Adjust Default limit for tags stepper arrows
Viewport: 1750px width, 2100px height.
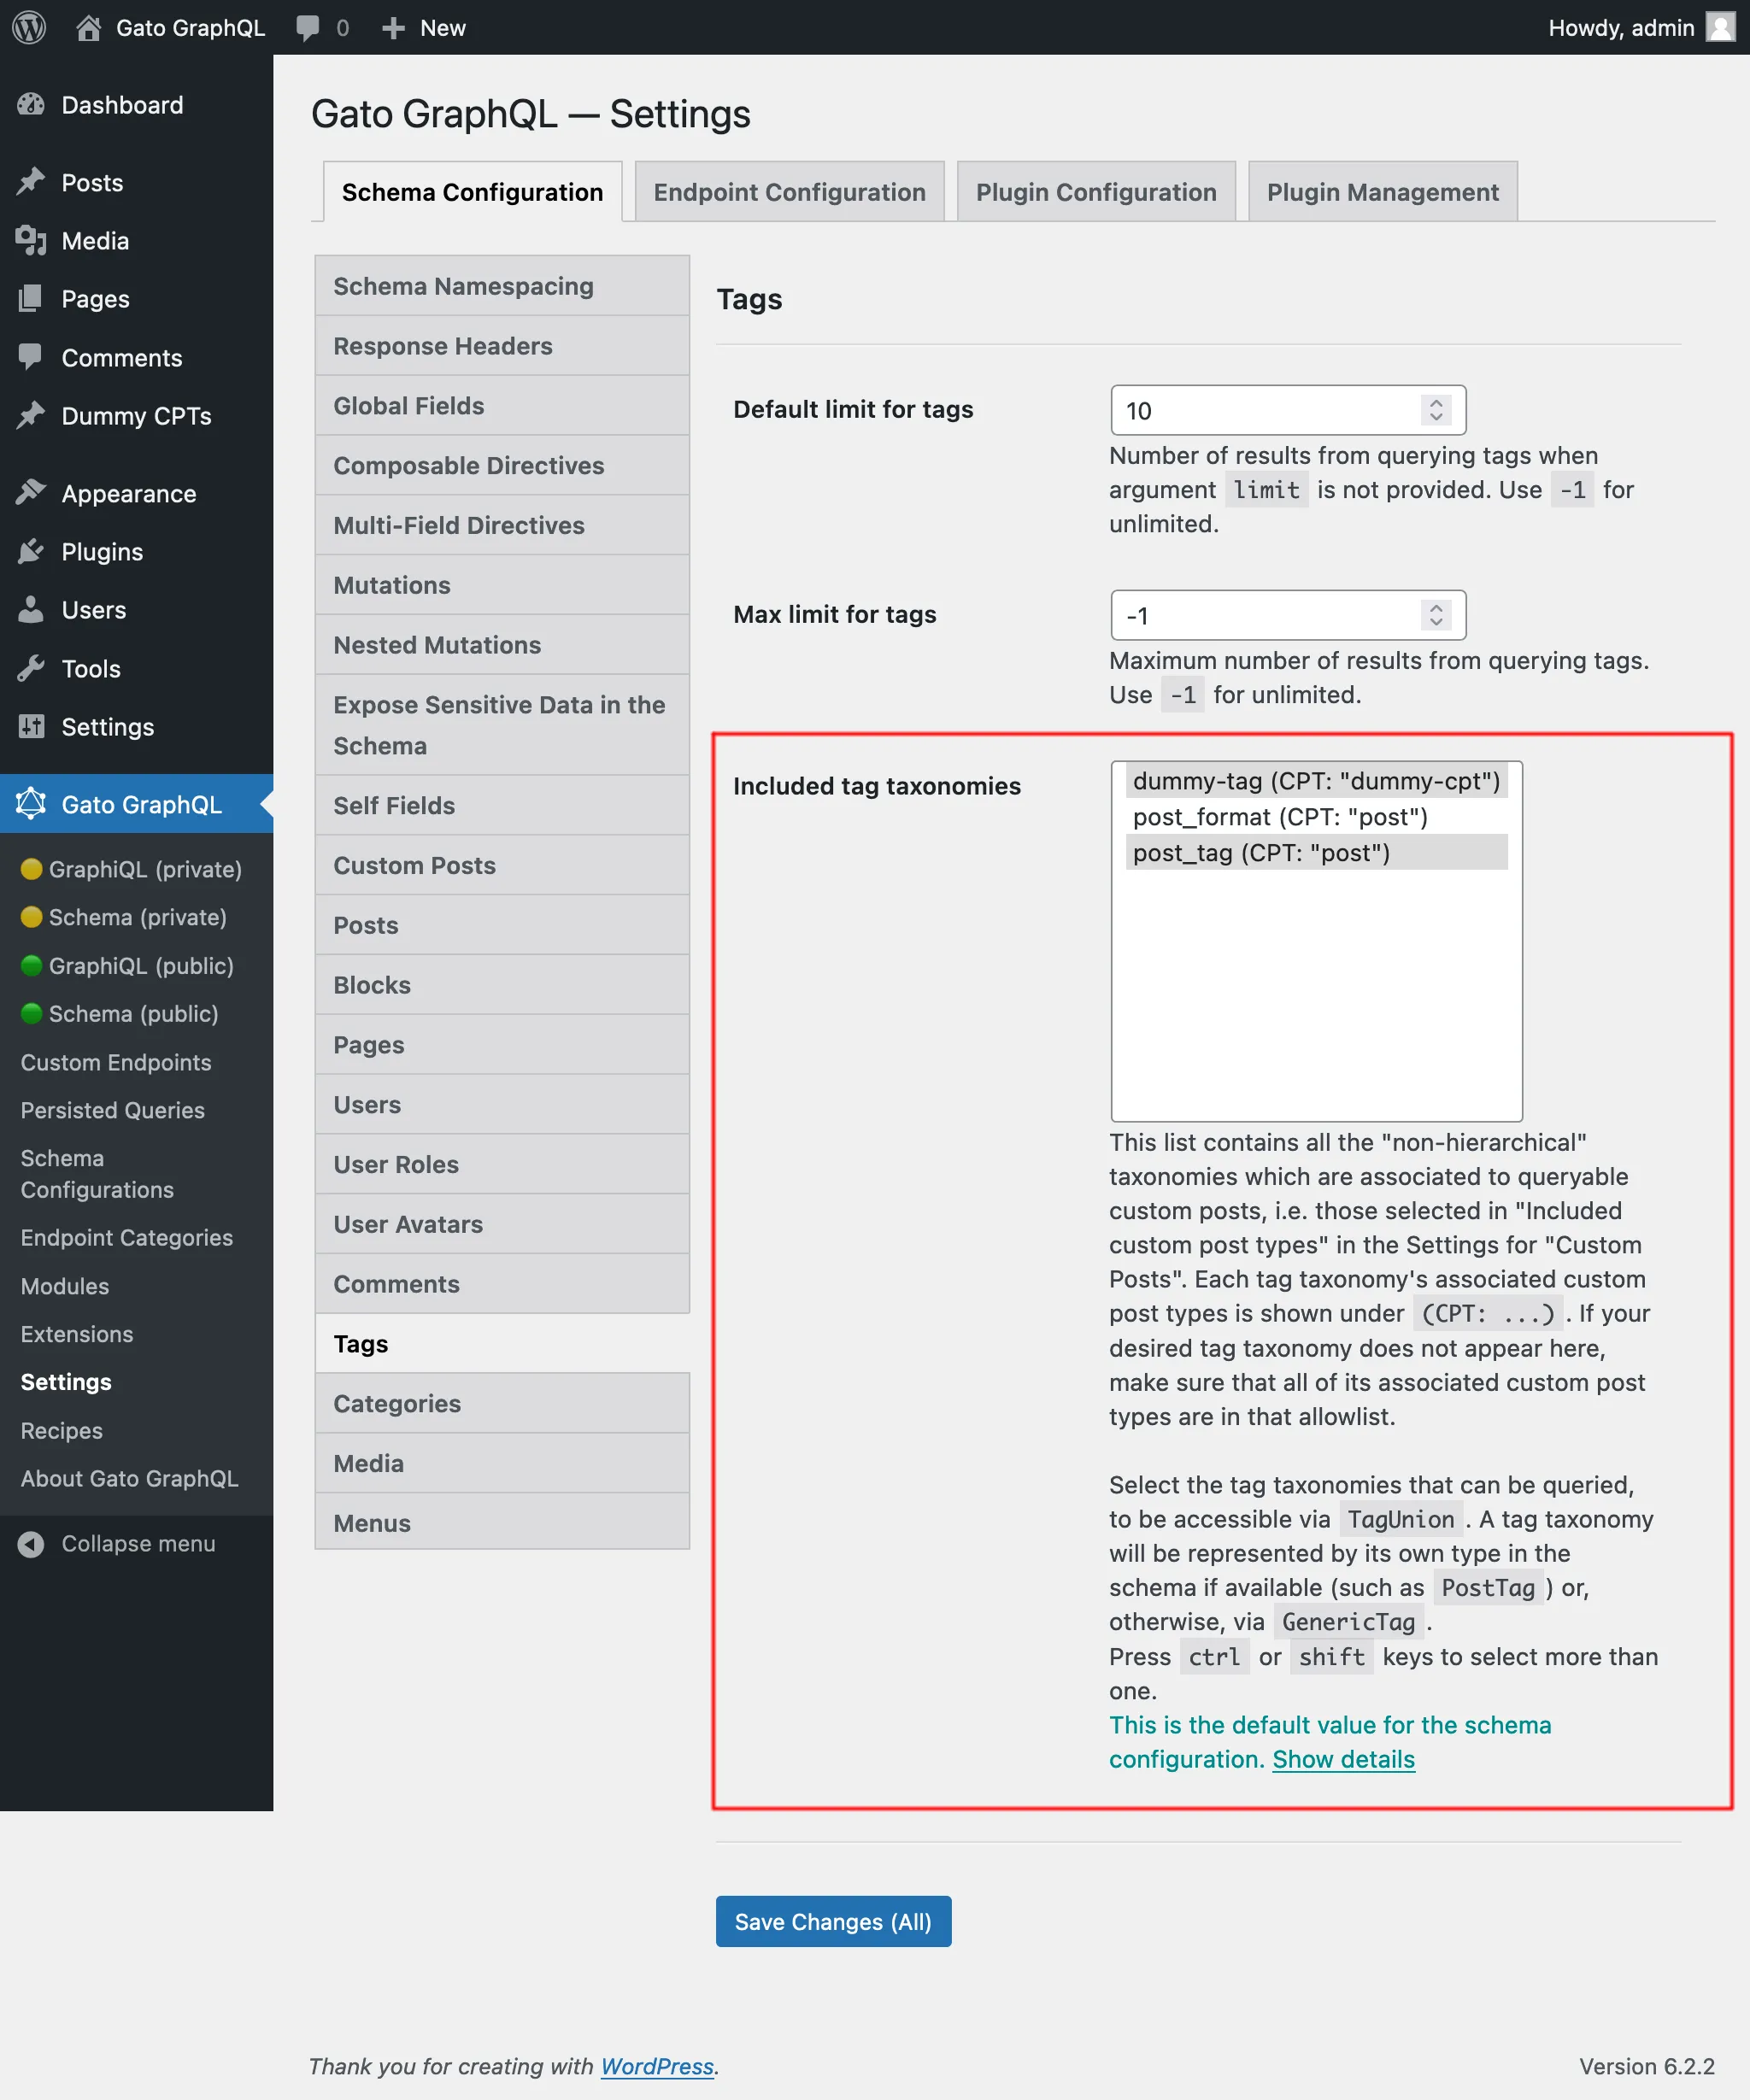coord(1435,410)
